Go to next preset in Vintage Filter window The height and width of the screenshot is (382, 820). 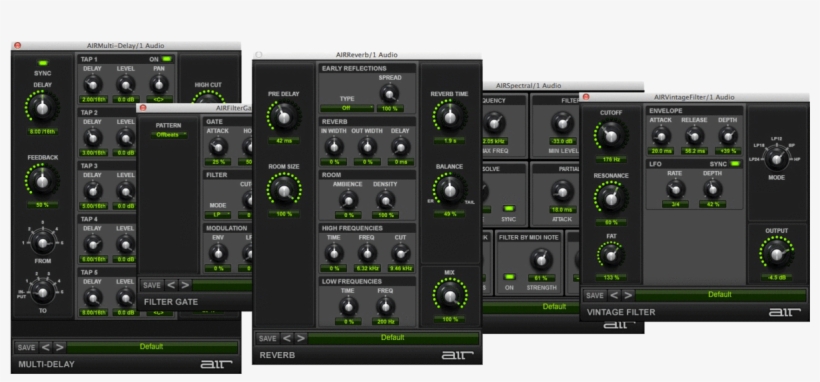pos(628,295)
